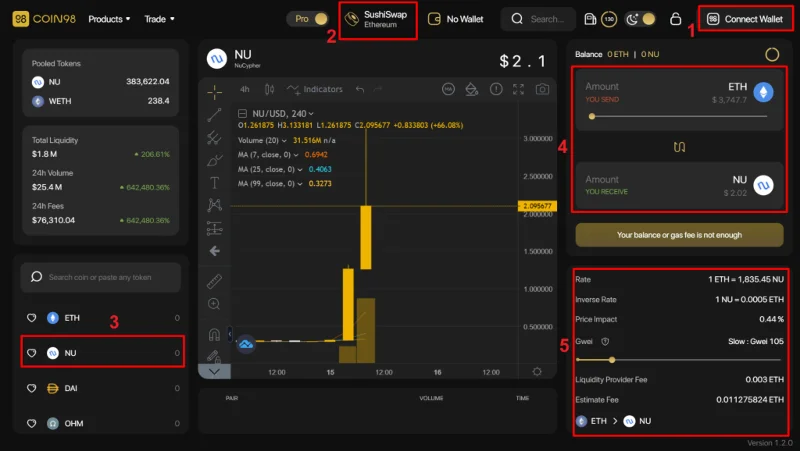The image size is (800, 451).
Task: Select the pattern drawing tool
Action: pyautogui.click(x=214, y=205)
